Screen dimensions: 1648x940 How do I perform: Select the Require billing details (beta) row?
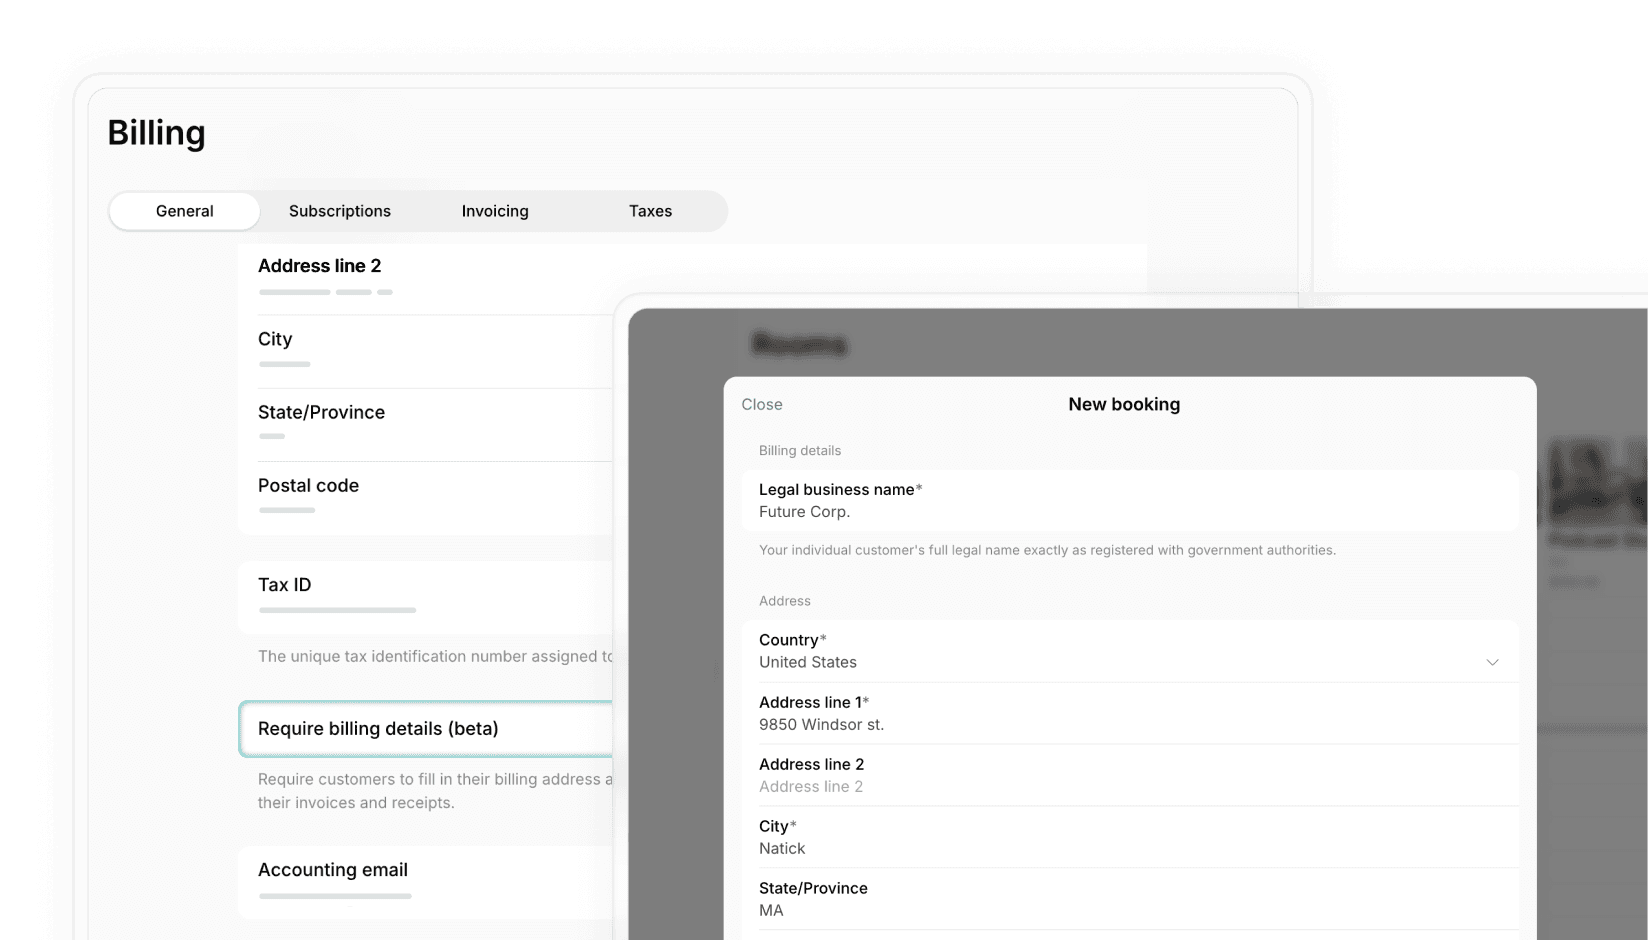(426, 729)
